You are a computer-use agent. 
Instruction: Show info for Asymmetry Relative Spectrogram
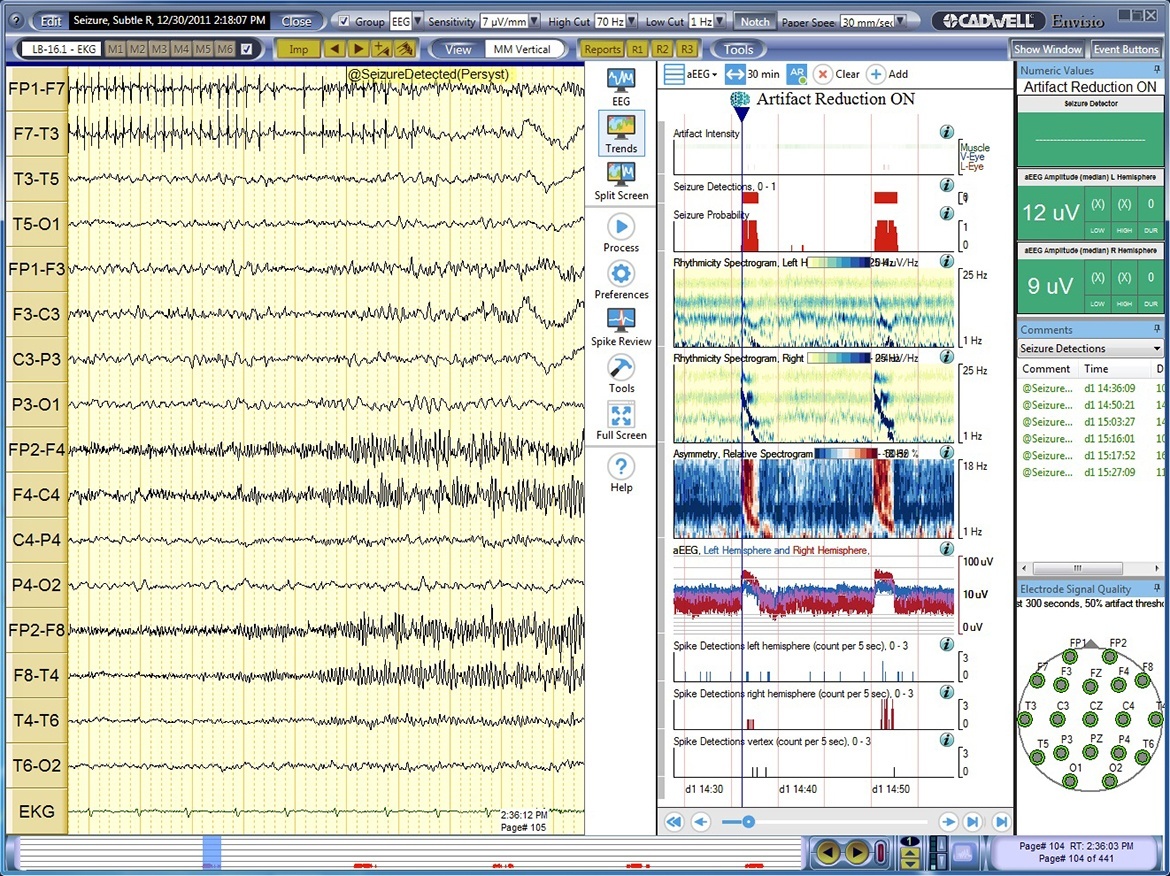pos(946,452)
